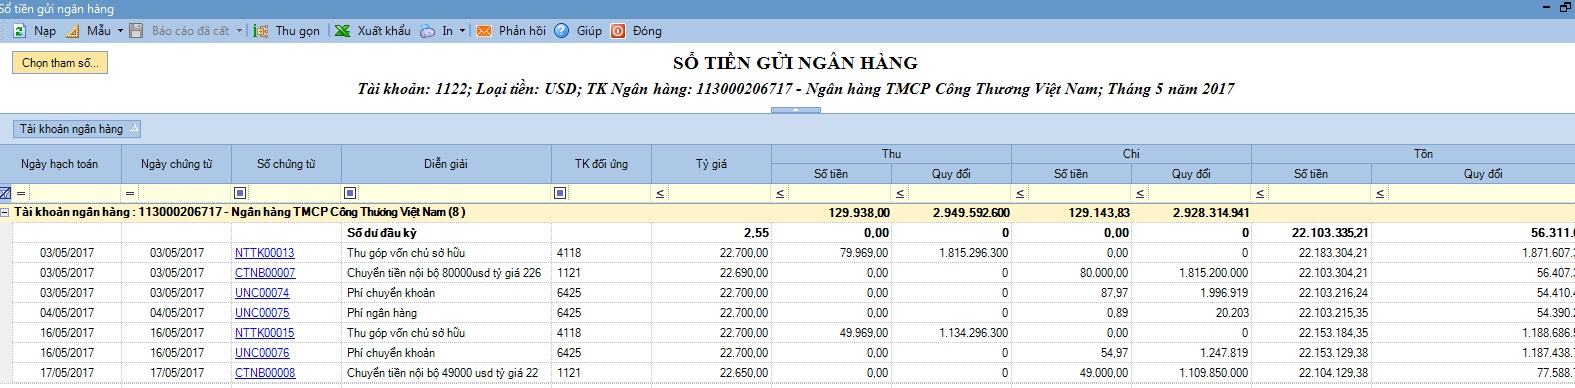Select the exchange rate cell '22.650,00'
This screenshot has width=1575, height=388.
click(711, 373)
